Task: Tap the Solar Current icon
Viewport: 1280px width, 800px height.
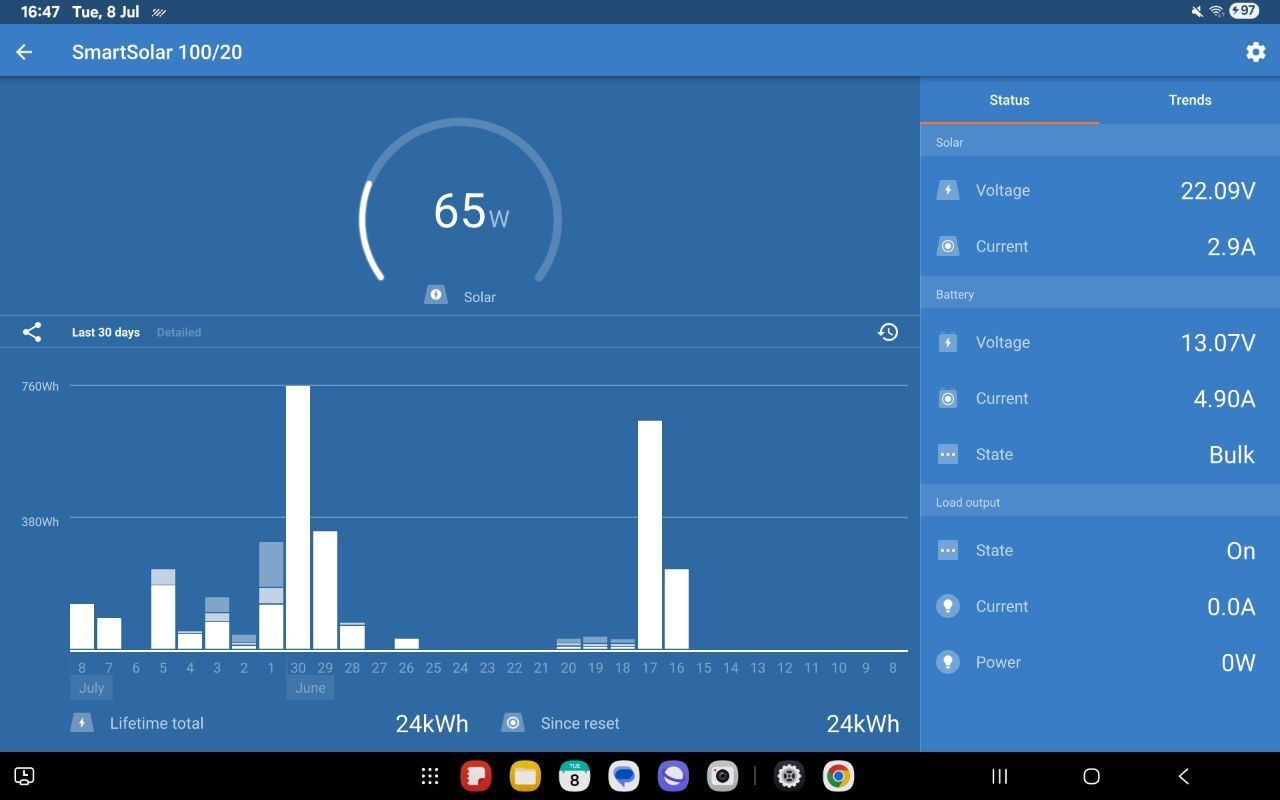Action: click(x=948, y=246)
